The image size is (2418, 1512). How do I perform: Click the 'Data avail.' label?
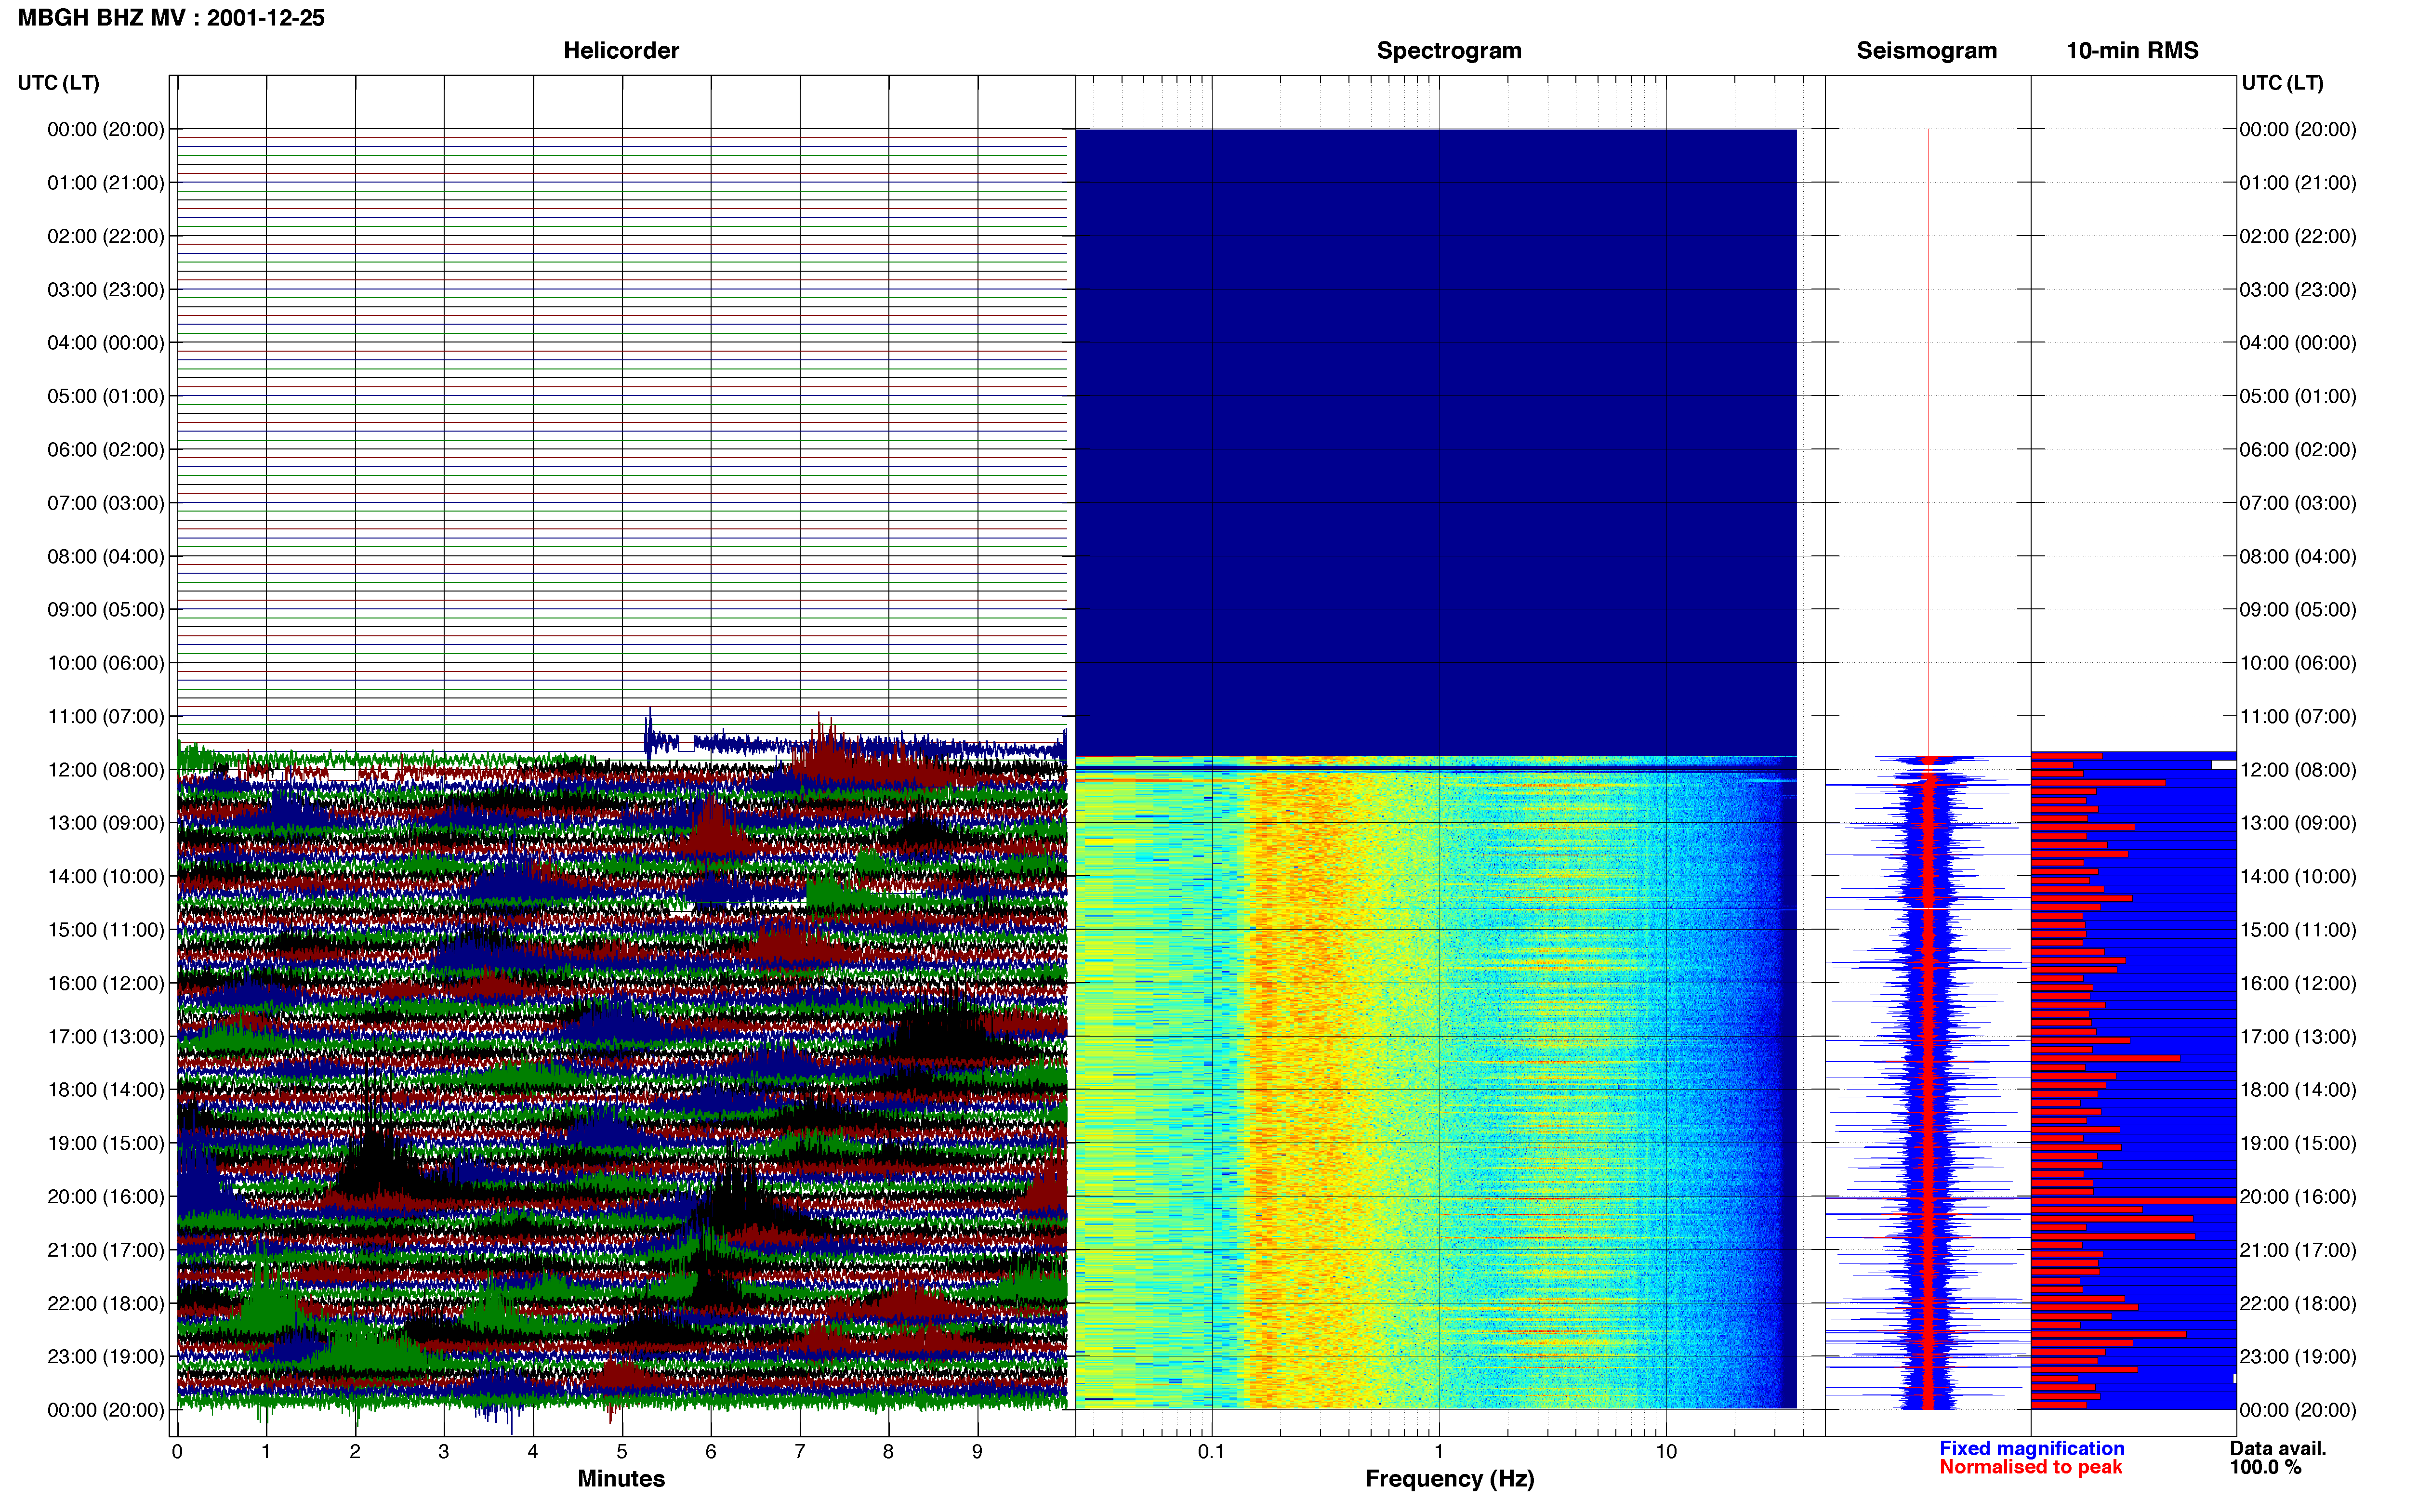[2278, 1449]
